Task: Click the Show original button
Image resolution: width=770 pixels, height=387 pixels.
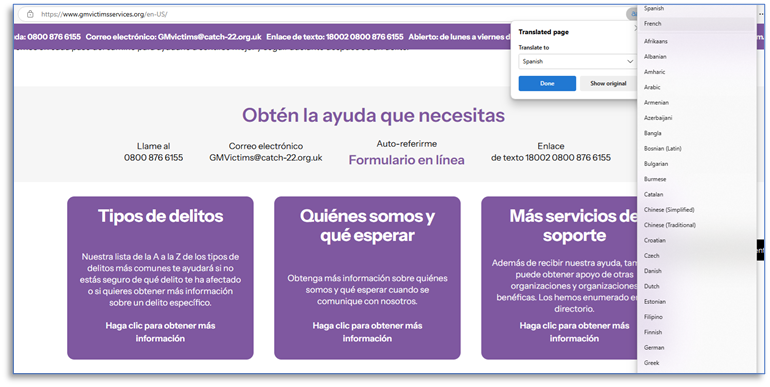Action: [608, 83]
